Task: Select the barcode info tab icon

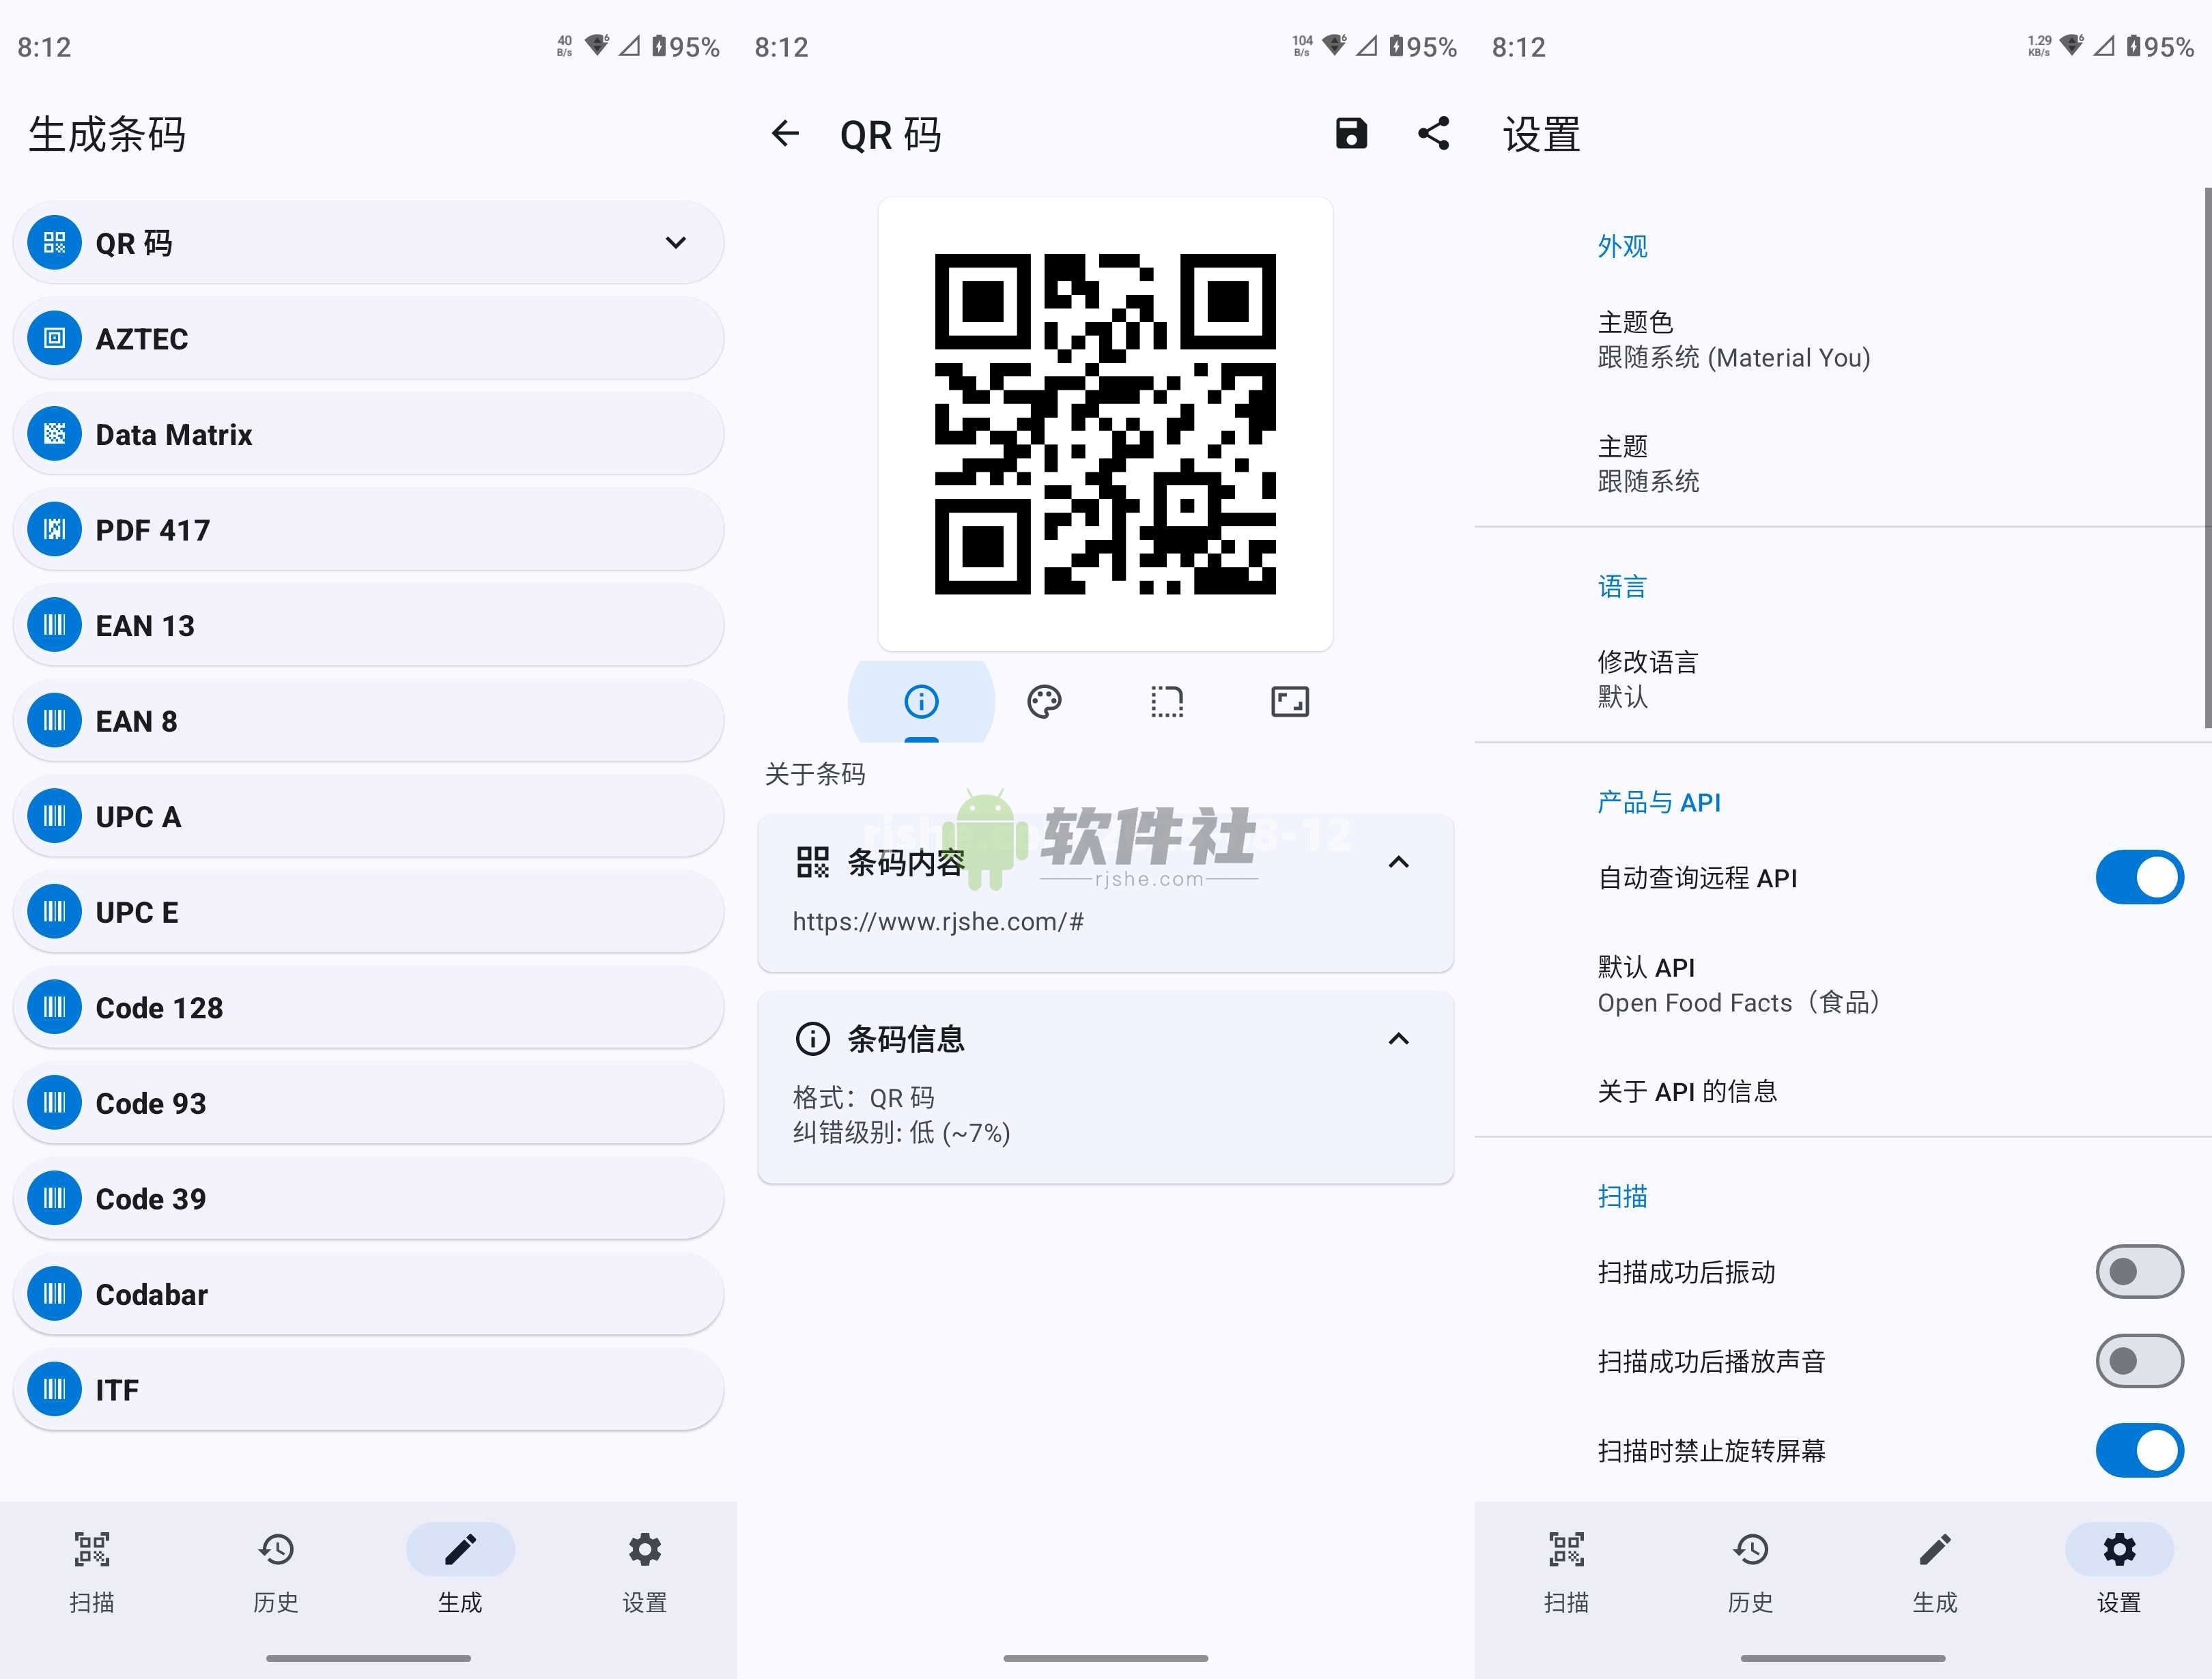Action: tap(921, 701)
